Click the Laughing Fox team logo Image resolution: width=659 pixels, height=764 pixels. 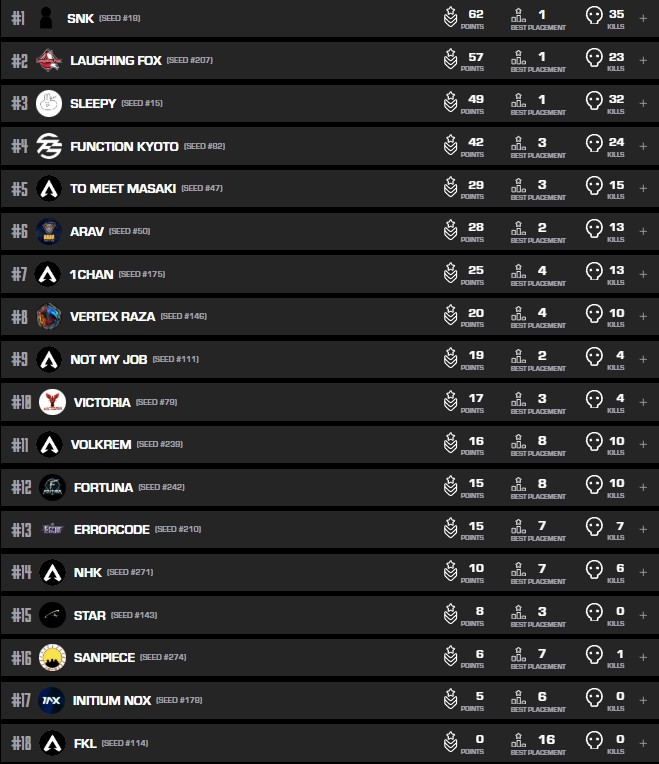click(x=49, y=61)
